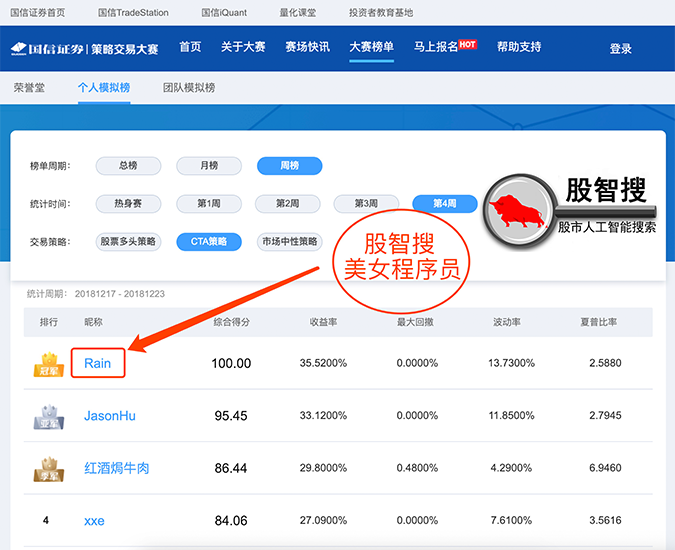The height and width of the screenshot is (550, 675).
Task: Click return value 35.5200%
Action: tap(323, 363)
